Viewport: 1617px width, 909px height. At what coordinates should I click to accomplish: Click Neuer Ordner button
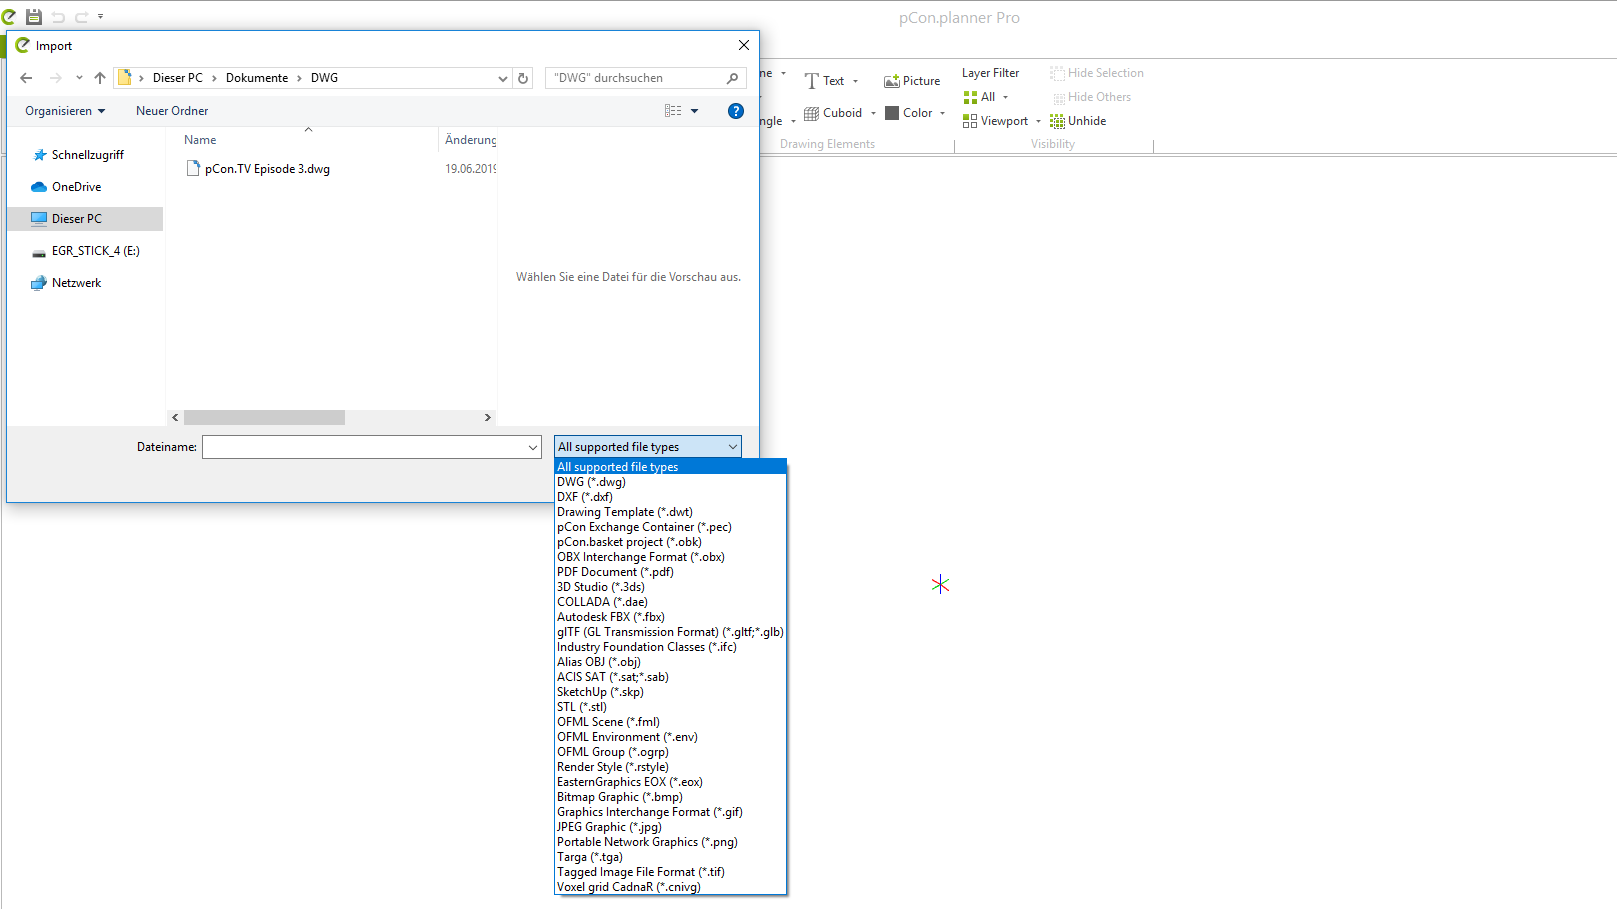click(x=172, y=111)
